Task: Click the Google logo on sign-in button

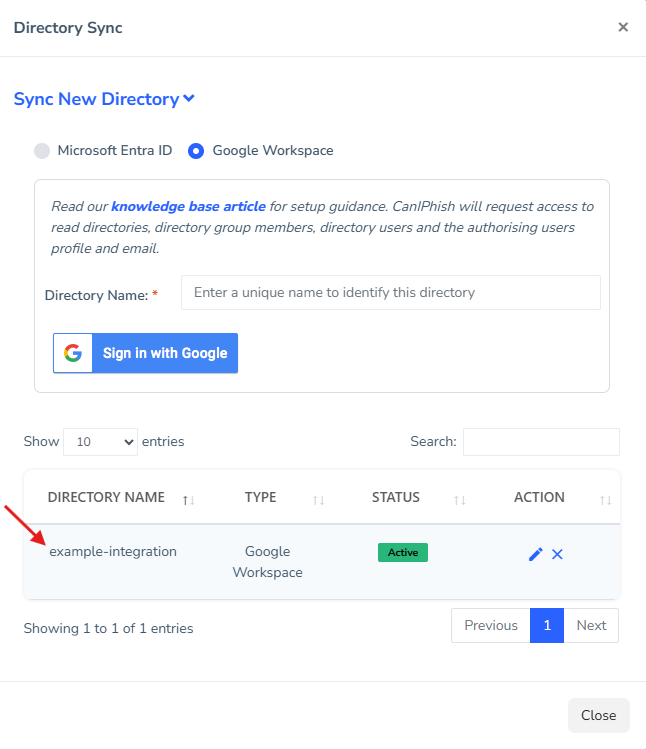Action: tap(73, 353)
